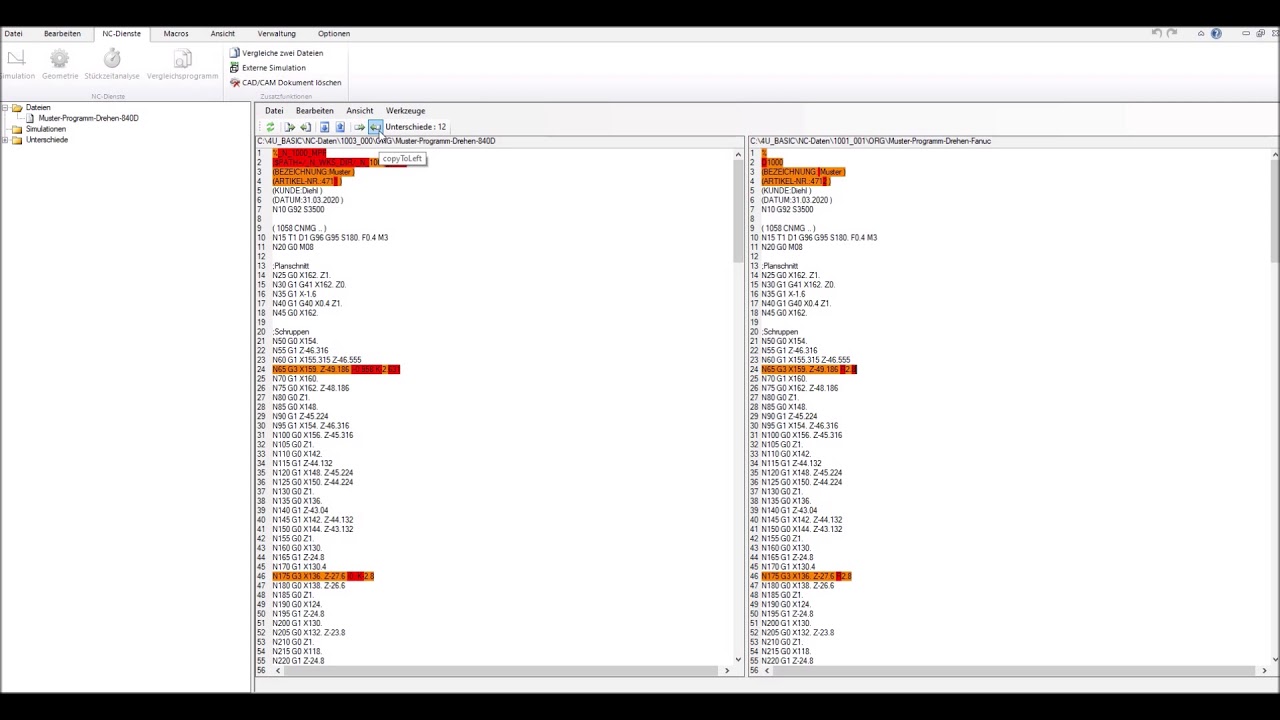The image size is (1280, 720).
Task: Click the Unterschiede : 12 counter
Action: (x=415, y=127)
